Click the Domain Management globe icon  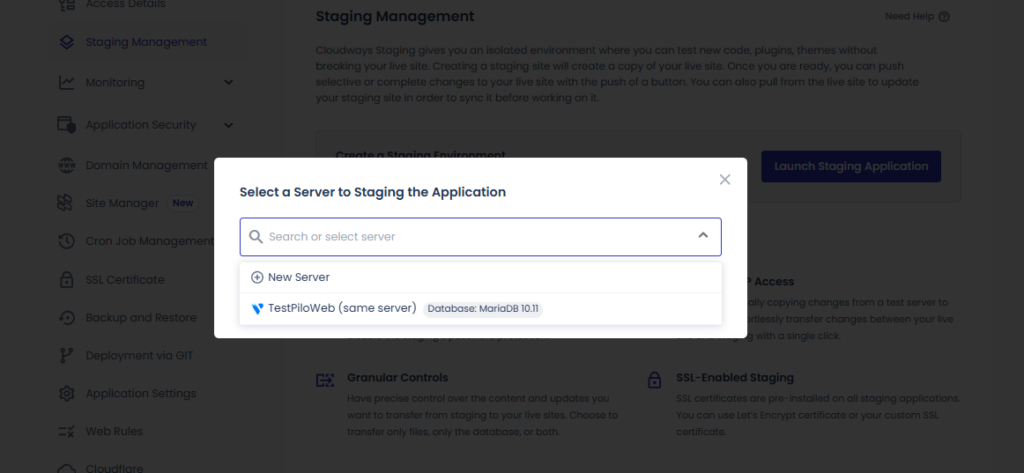click(67, 165)
